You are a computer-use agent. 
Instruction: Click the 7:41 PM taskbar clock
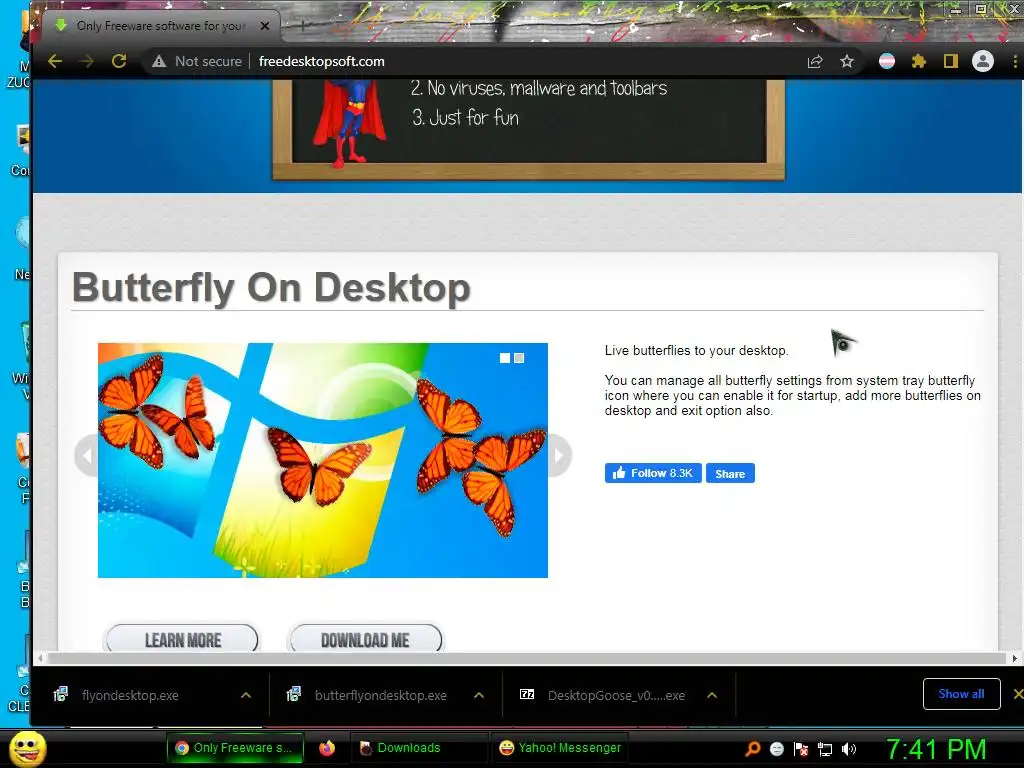coord(936,750)
